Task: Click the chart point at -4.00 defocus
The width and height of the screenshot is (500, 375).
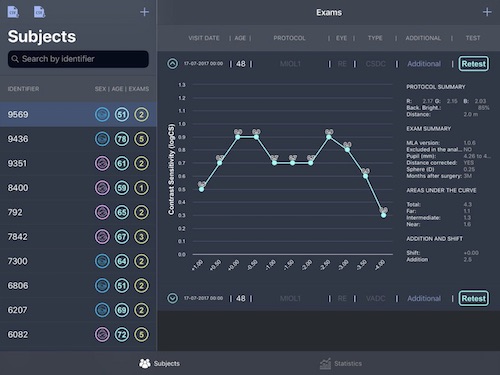Action: click(384, 215)
